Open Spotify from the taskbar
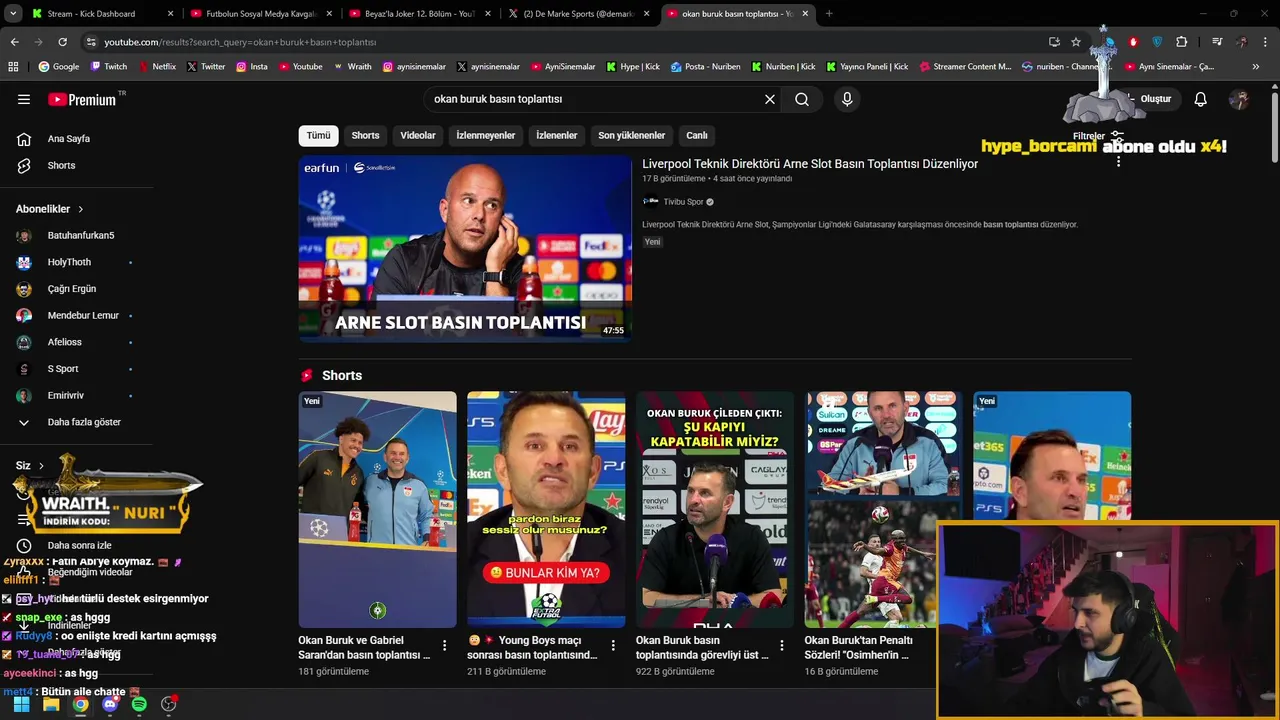 pyautogui.click(x=139, y=704)
